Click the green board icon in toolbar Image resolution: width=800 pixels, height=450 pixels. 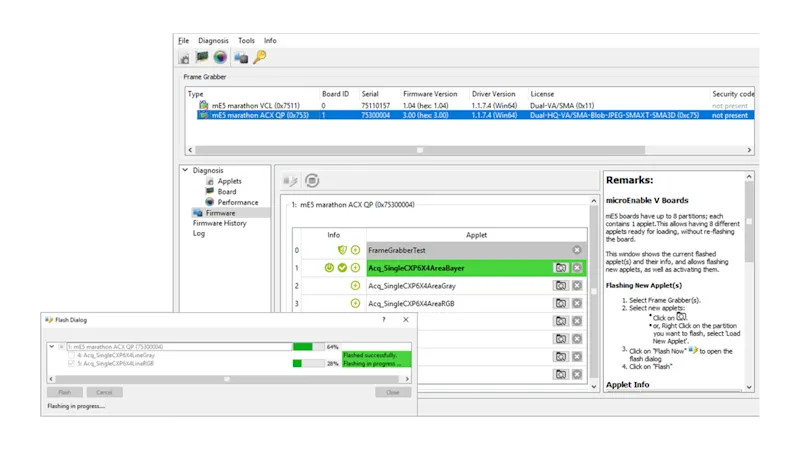(x=202, y=57)
